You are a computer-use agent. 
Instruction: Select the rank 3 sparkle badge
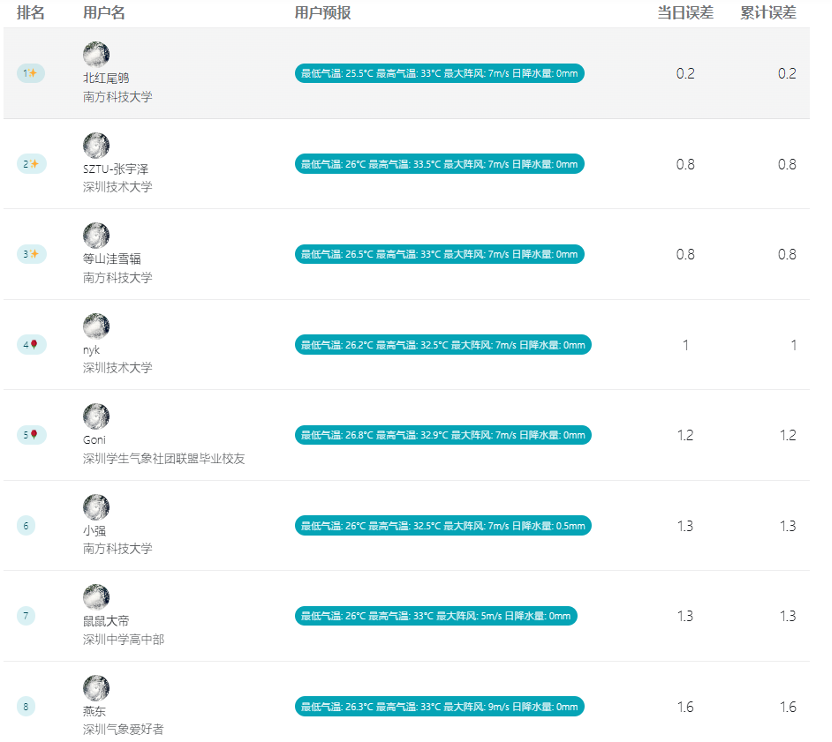coord(32,254)
